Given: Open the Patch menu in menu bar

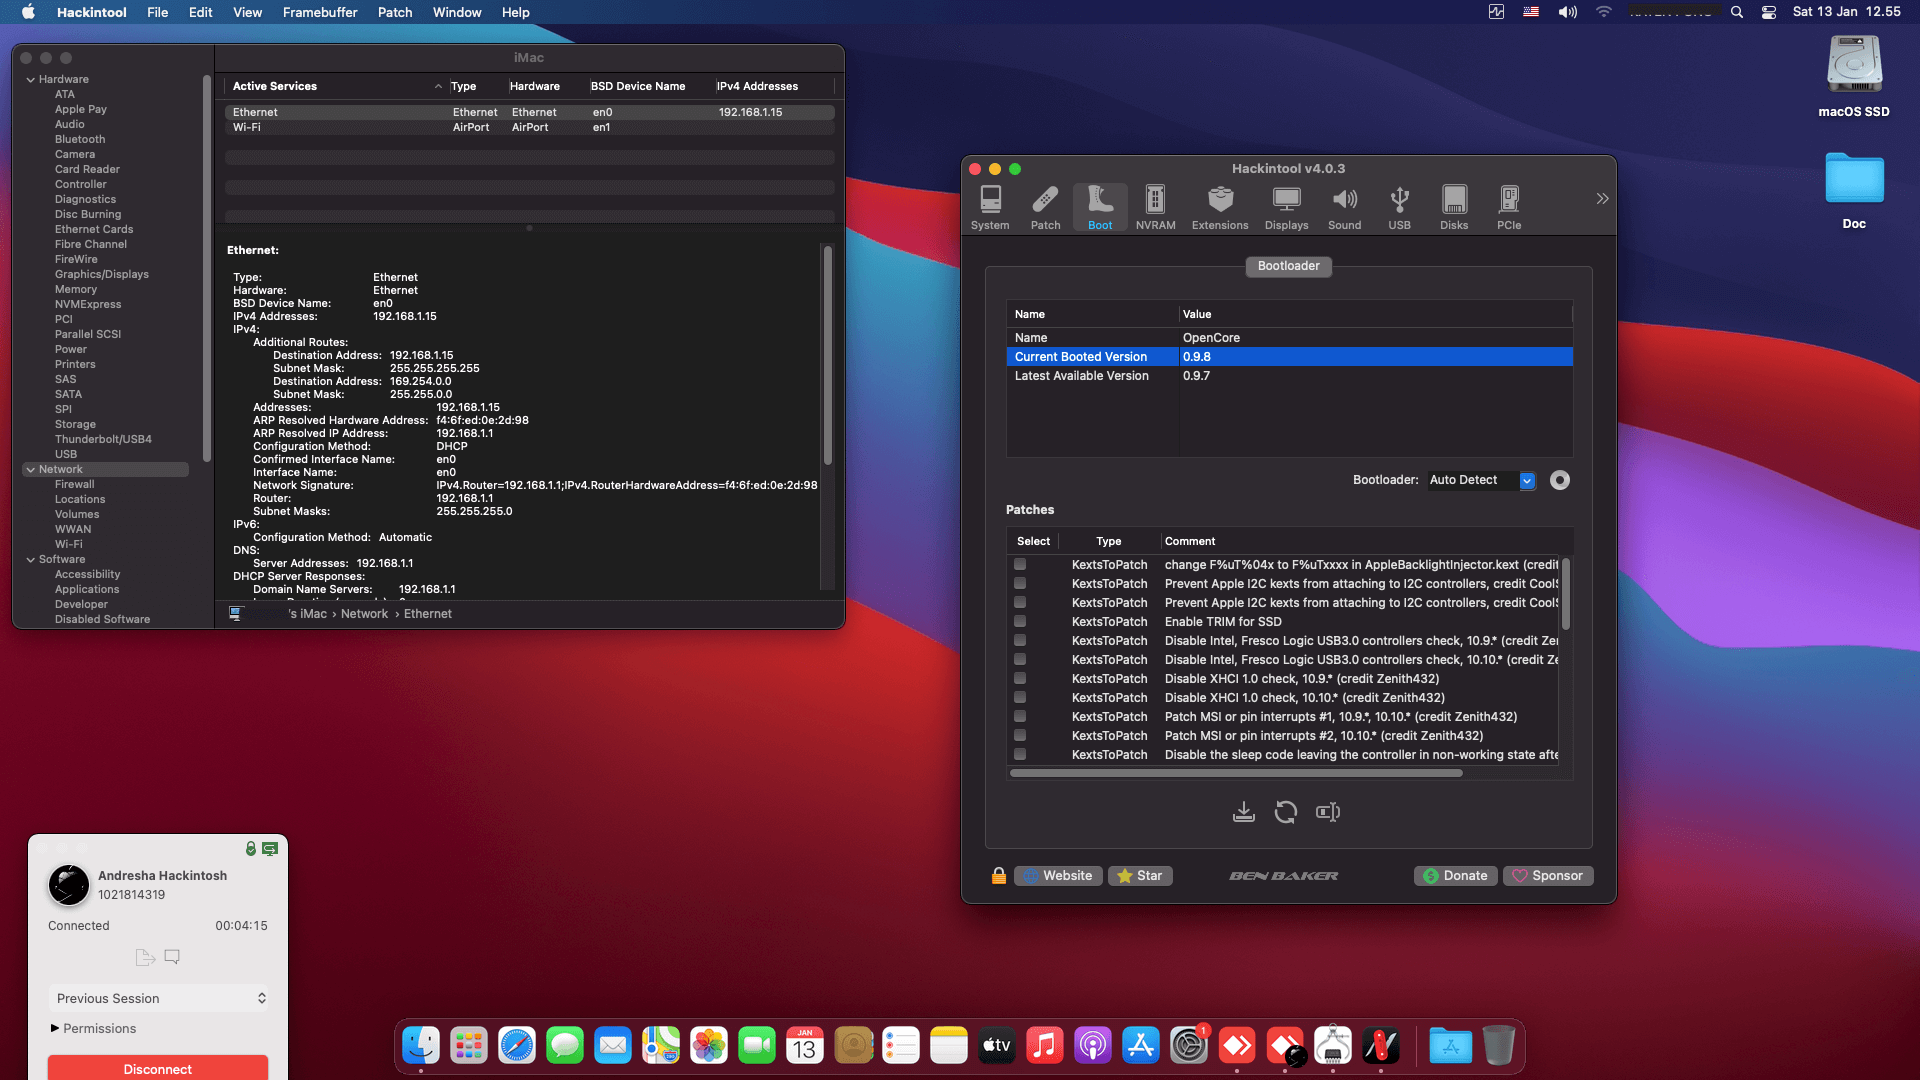Looking at the screenshot, I should (x=395, y=12).
